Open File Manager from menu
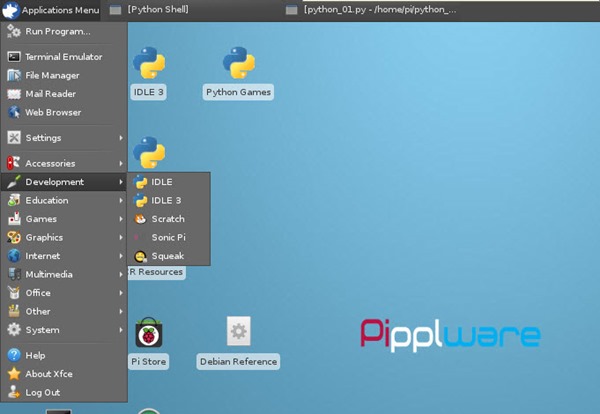Image resolution: width=600 pixels, height=414 pixels. [x=64, y=75]
